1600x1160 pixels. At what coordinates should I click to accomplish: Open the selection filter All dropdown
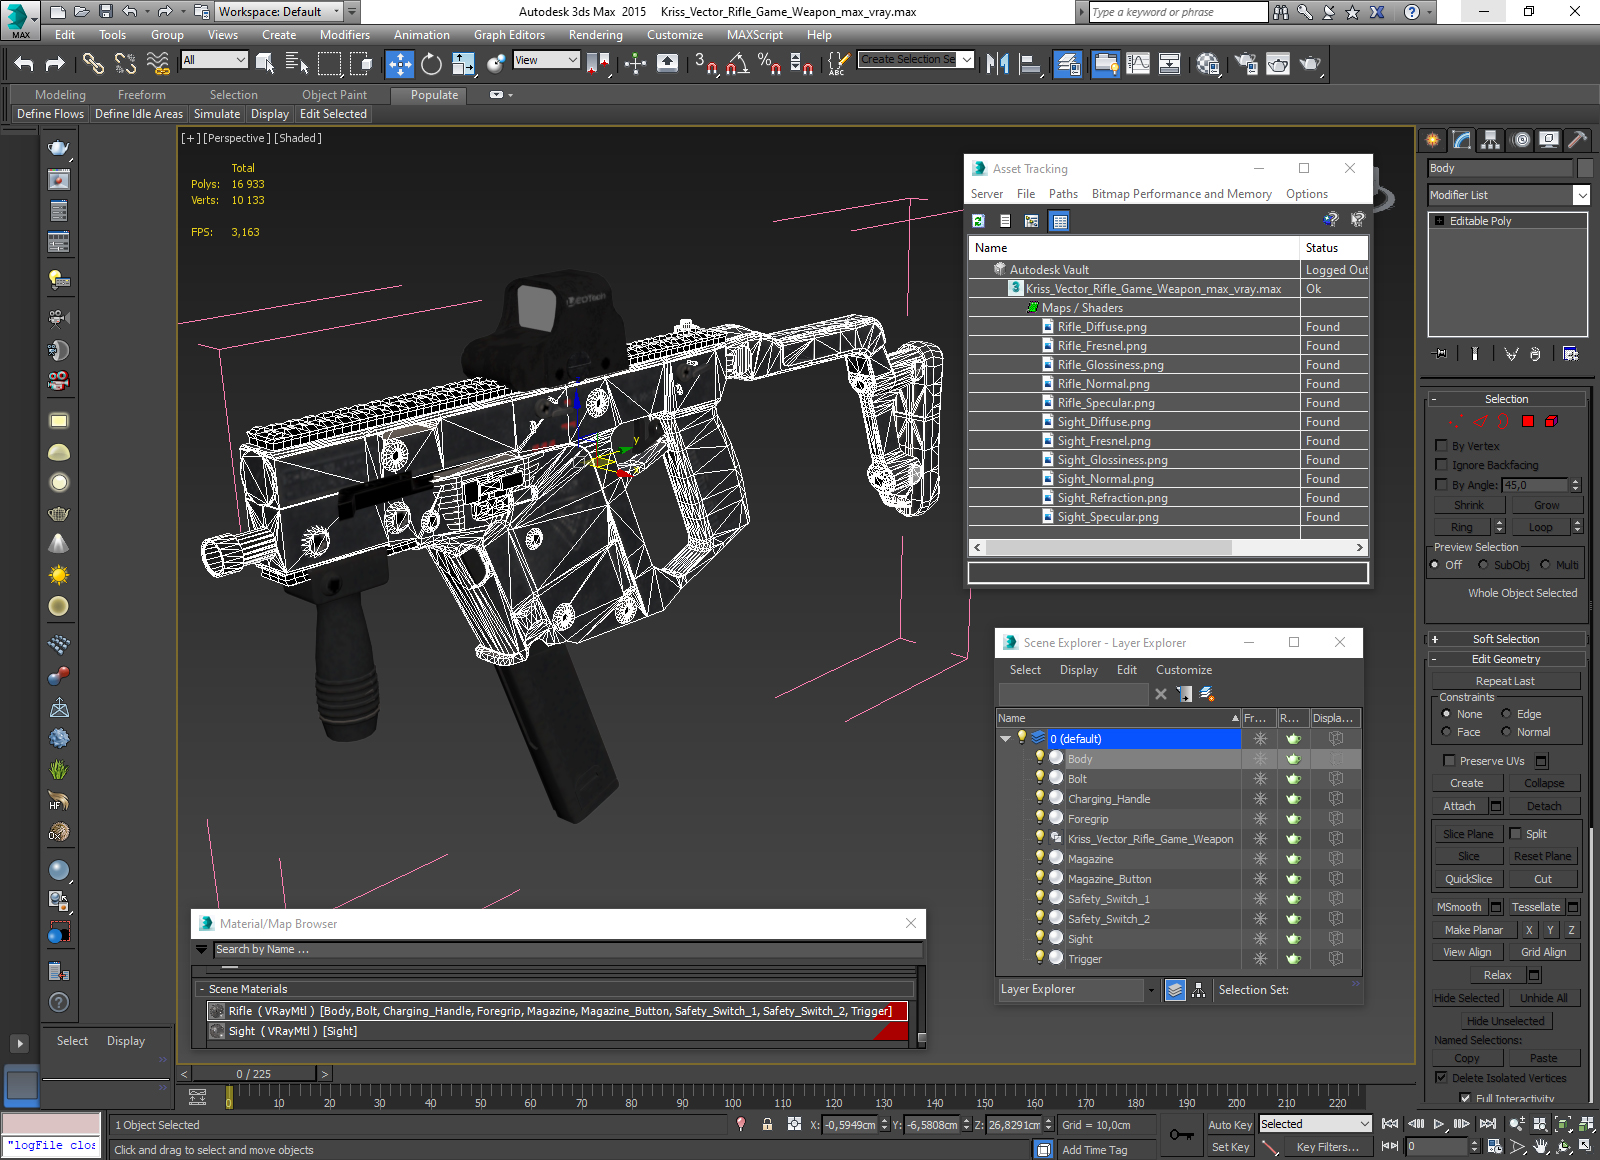[215, 60]
